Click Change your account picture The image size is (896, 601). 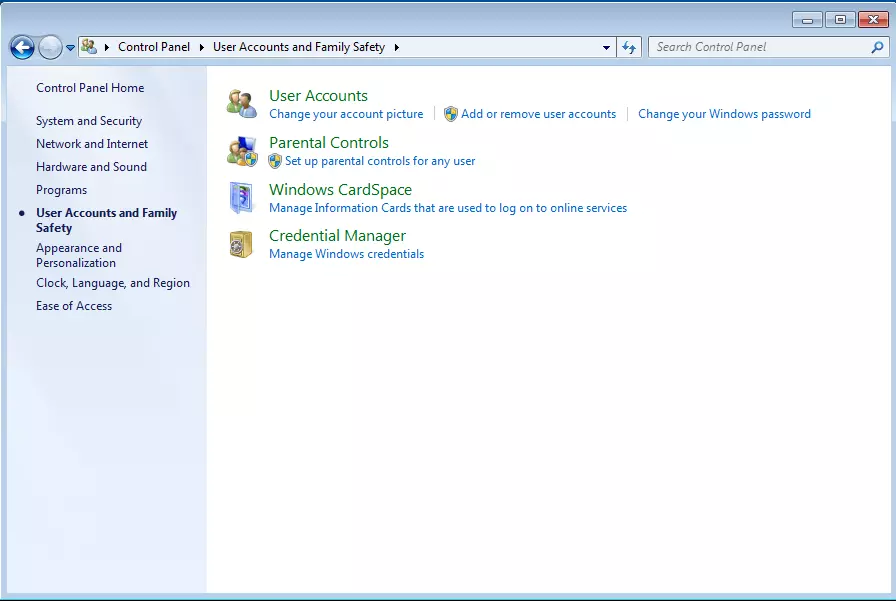click(346, 114)
